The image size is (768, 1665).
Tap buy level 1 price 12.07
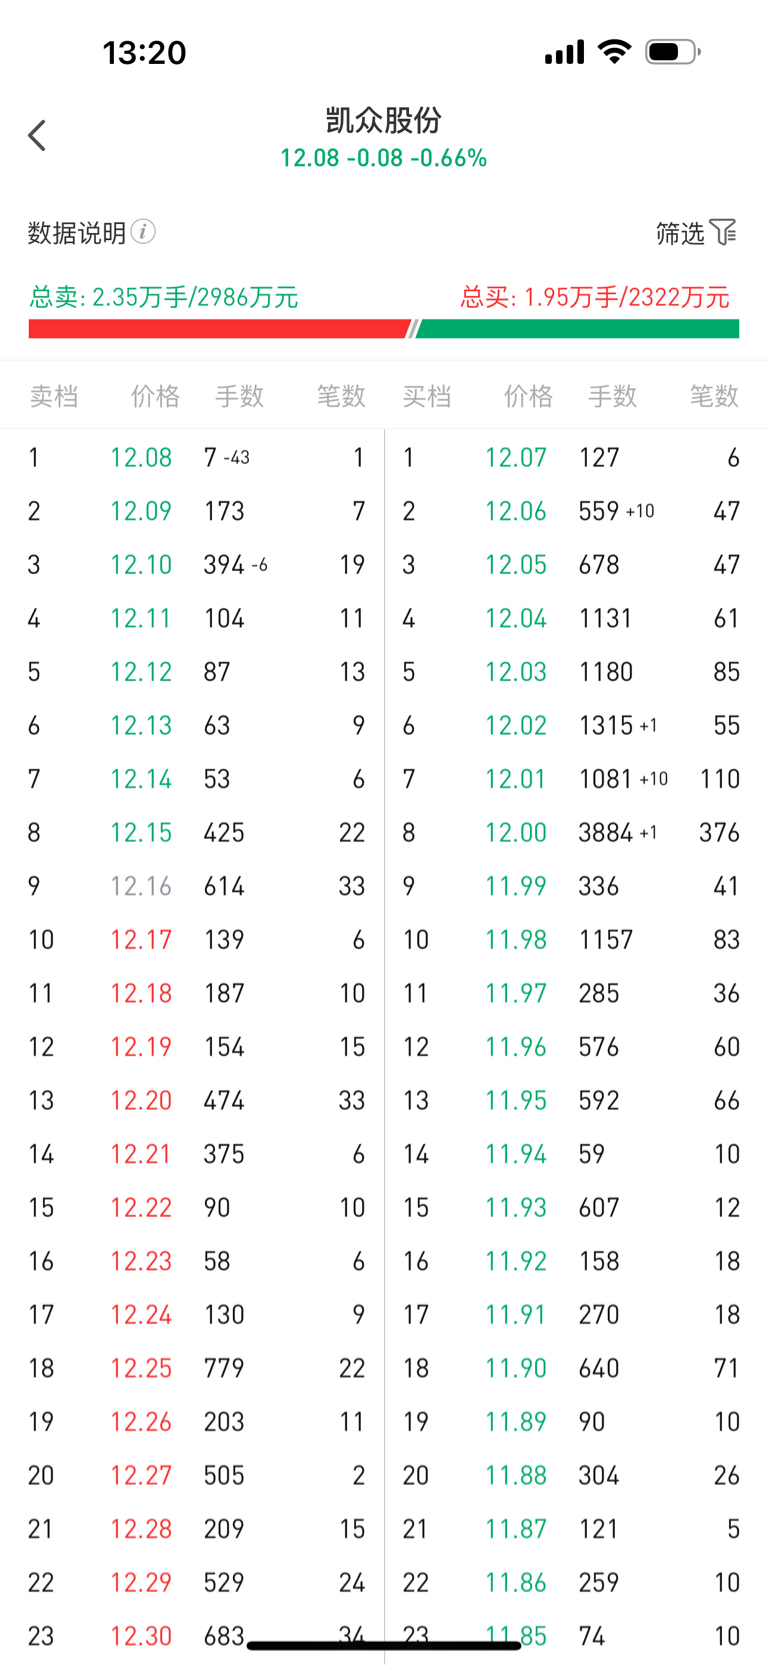tap(516, 458)
